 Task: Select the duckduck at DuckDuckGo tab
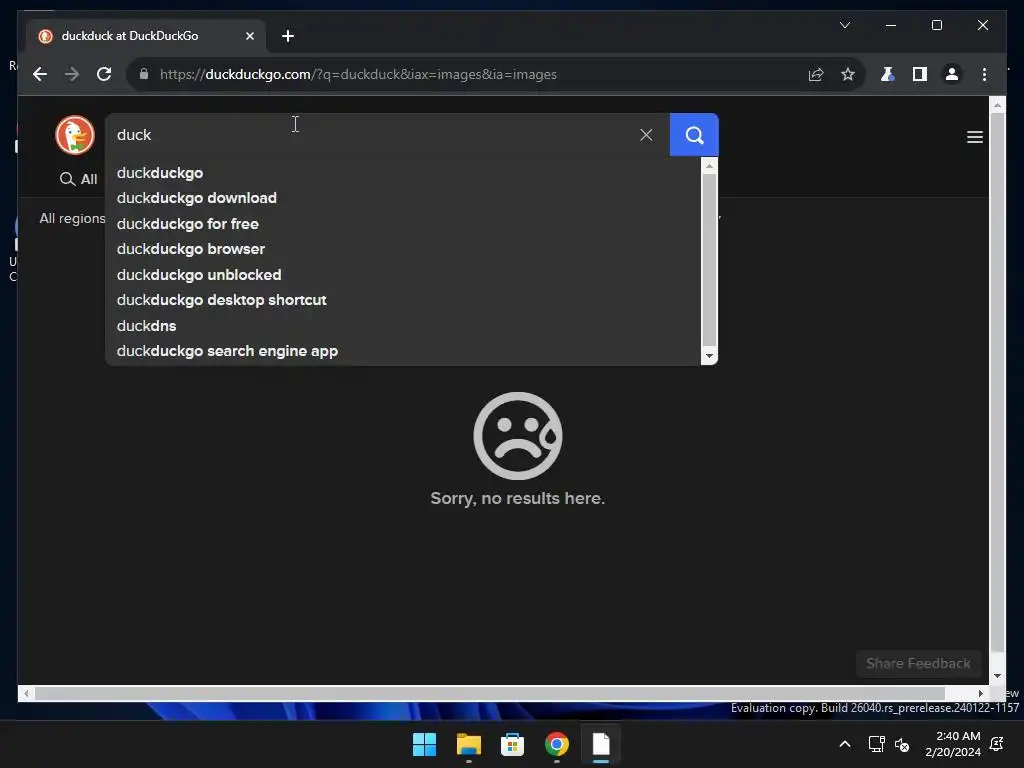(146, 36)
